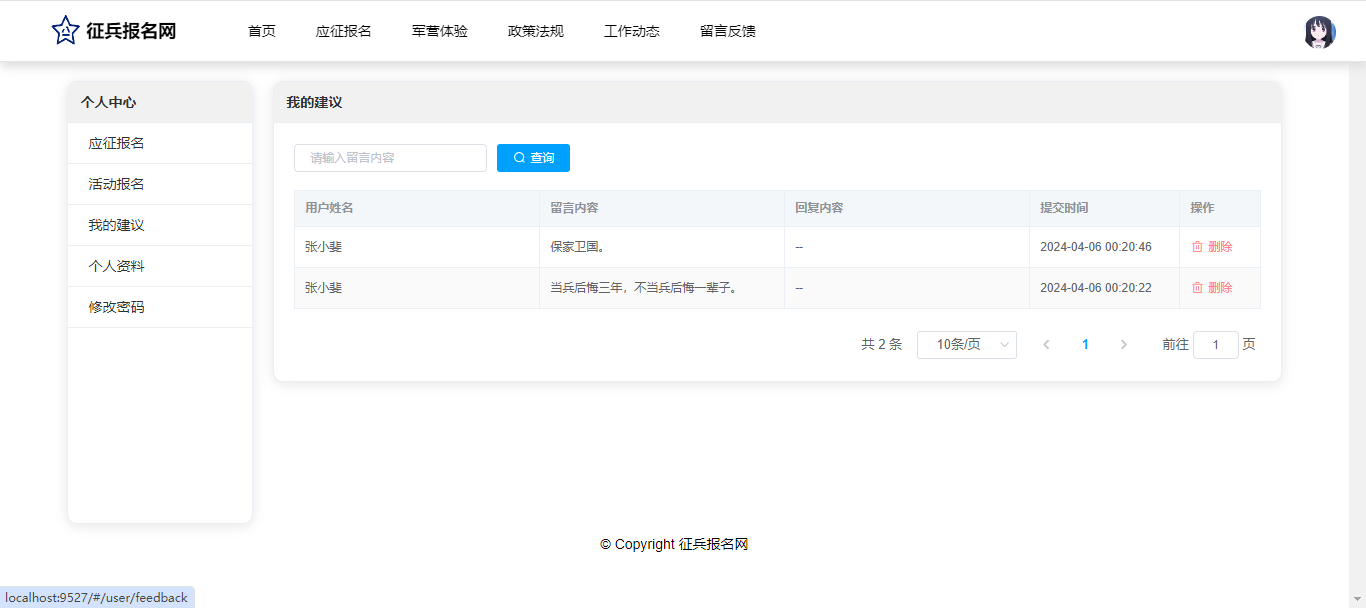Click the page jump number field

(1215, 345)
